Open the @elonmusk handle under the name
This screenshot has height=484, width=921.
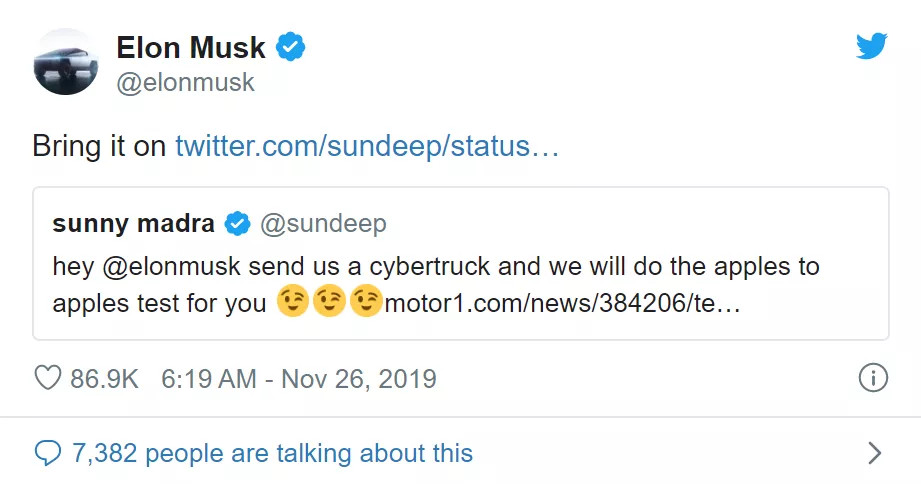(x=186, y=83)
